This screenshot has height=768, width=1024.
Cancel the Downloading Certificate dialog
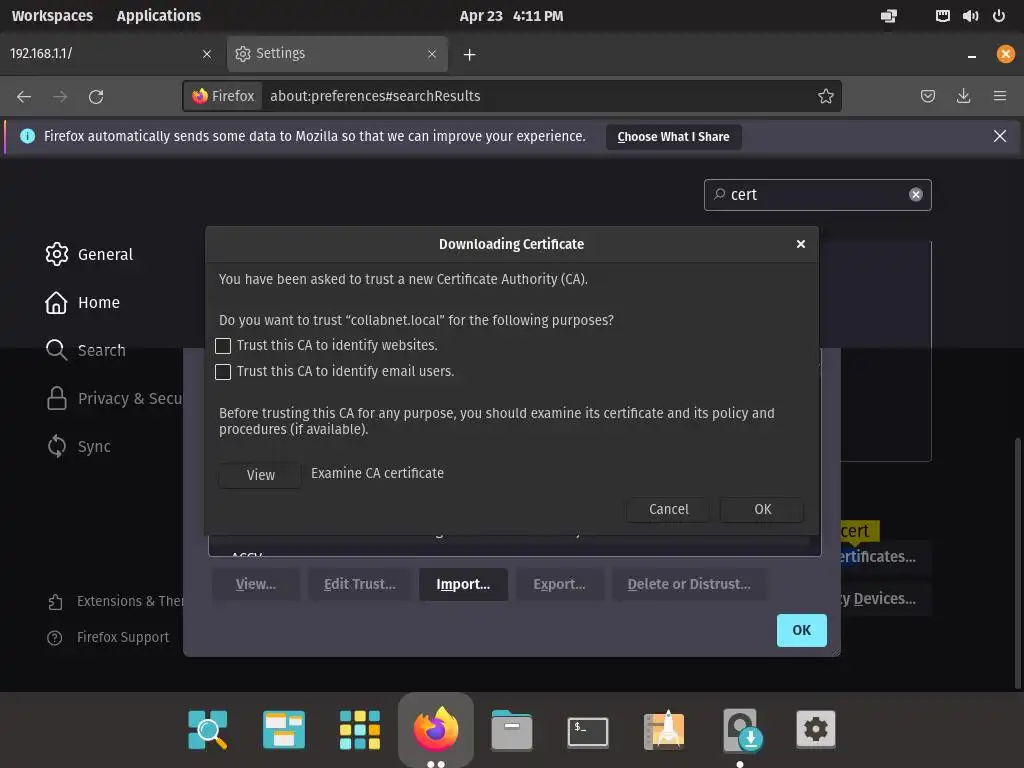tap(668, 509)
